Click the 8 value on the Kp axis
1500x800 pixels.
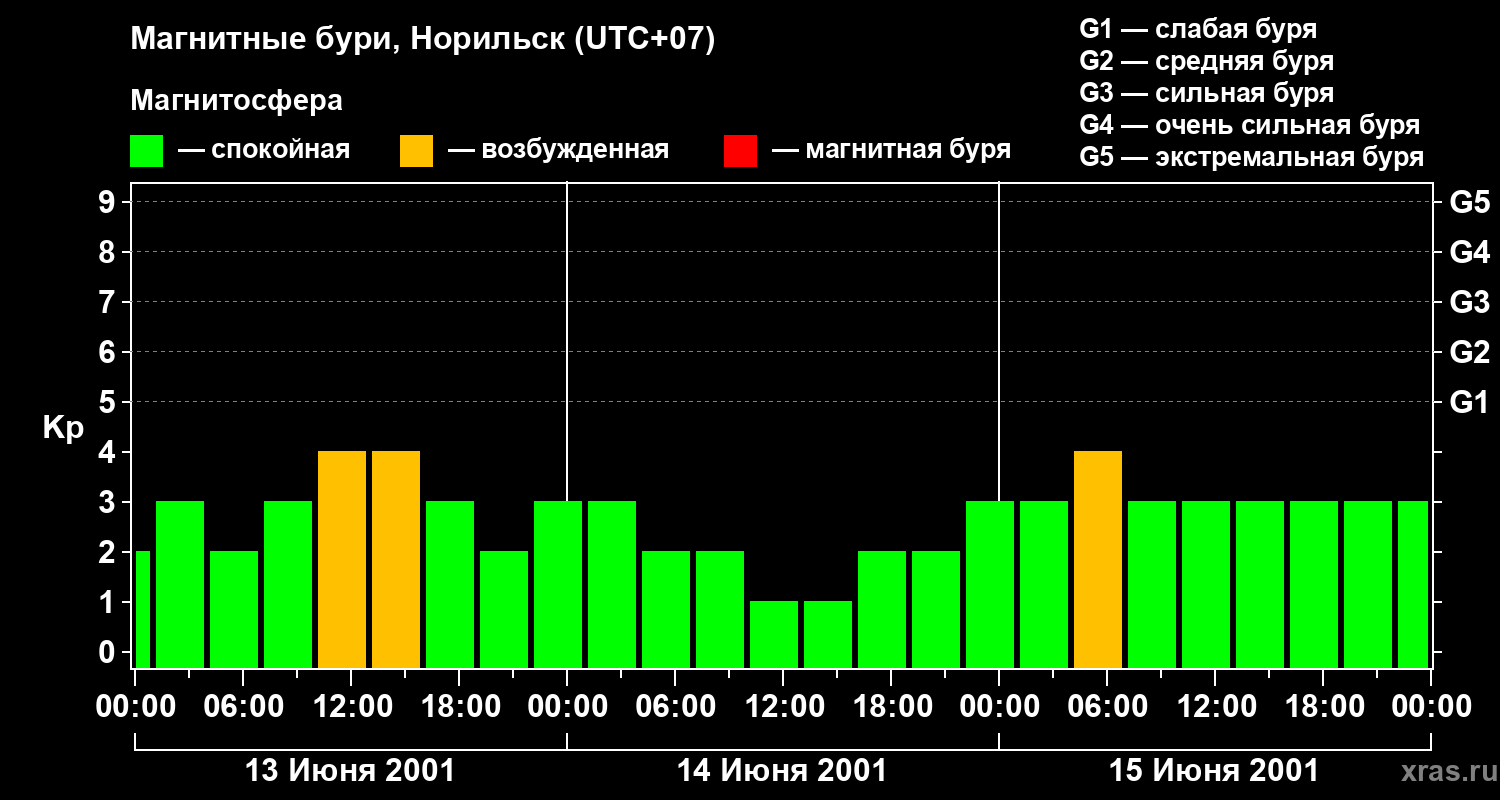(109, 252)
